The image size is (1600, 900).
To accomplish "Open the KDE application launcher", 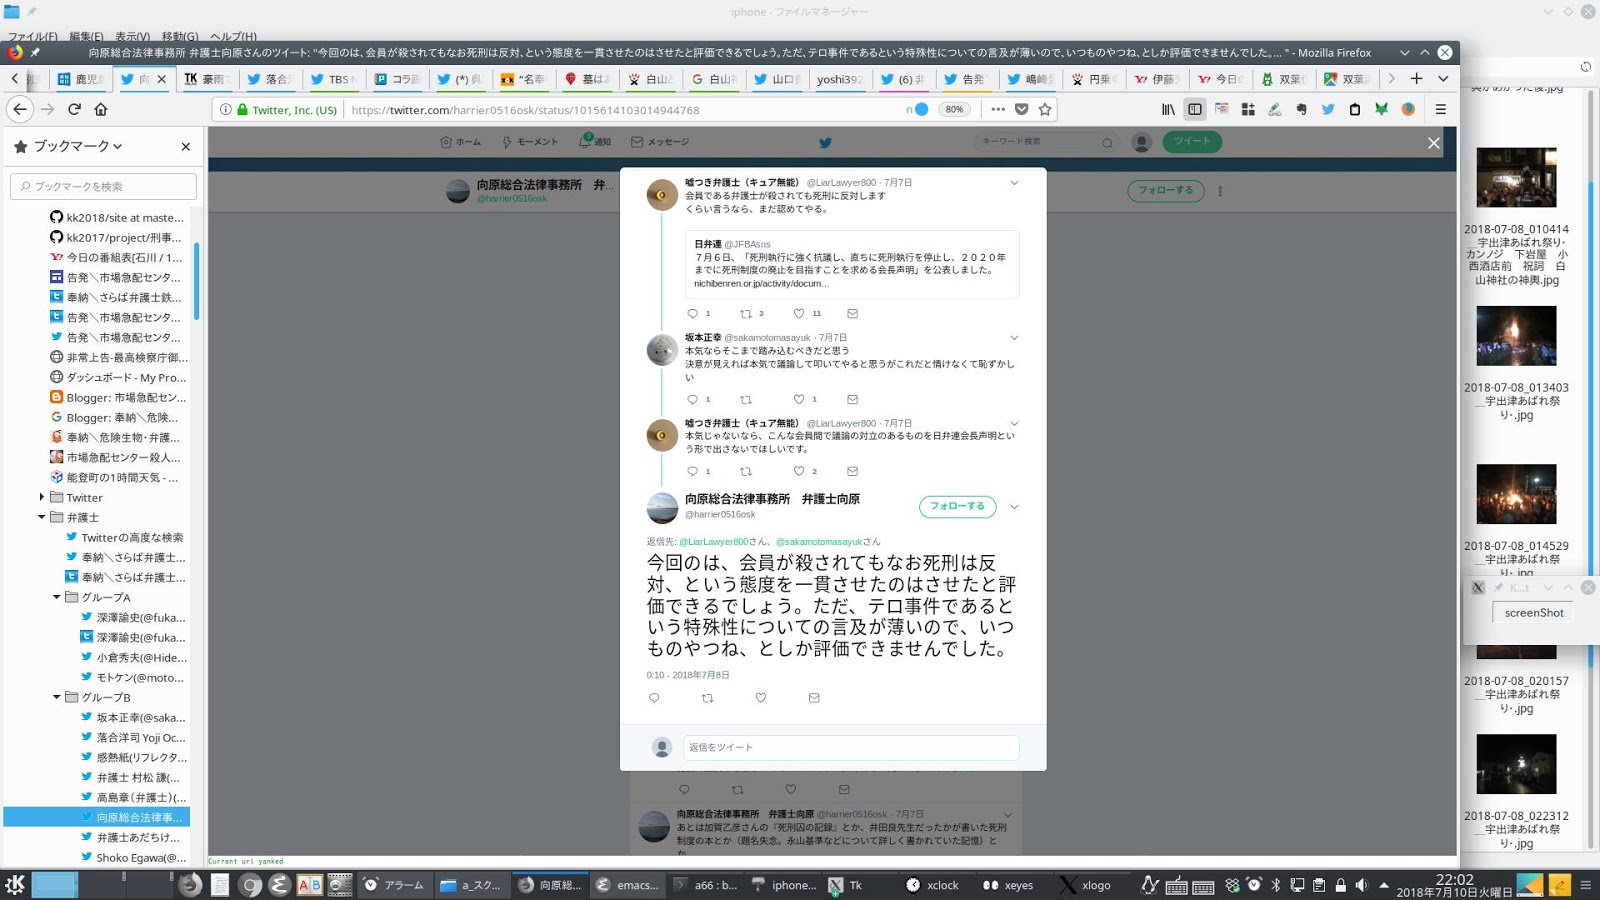I will tap(15, 884).
